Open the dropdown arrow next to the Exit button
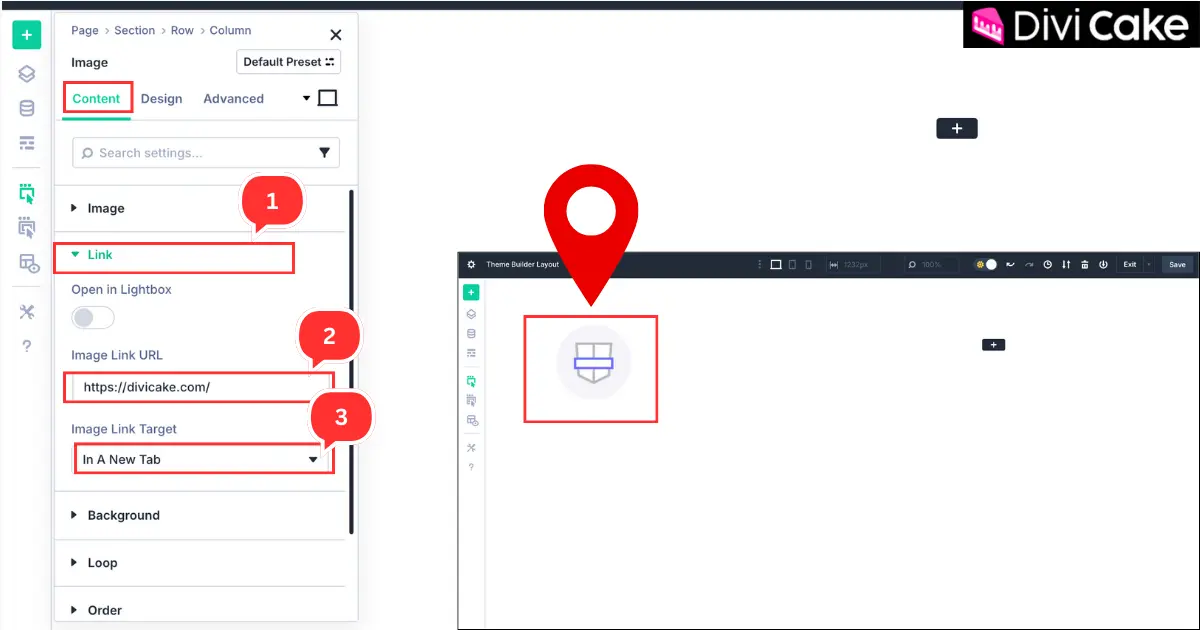 tap(1149, 265)
